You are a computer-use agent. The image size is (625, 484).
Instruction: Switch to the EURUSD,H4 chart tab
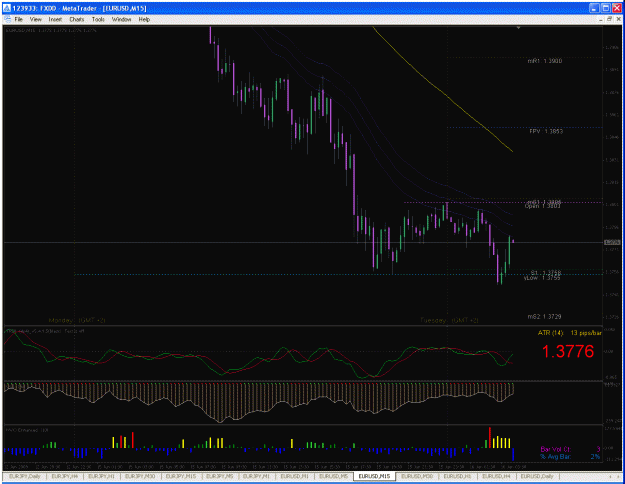point(496,476)
